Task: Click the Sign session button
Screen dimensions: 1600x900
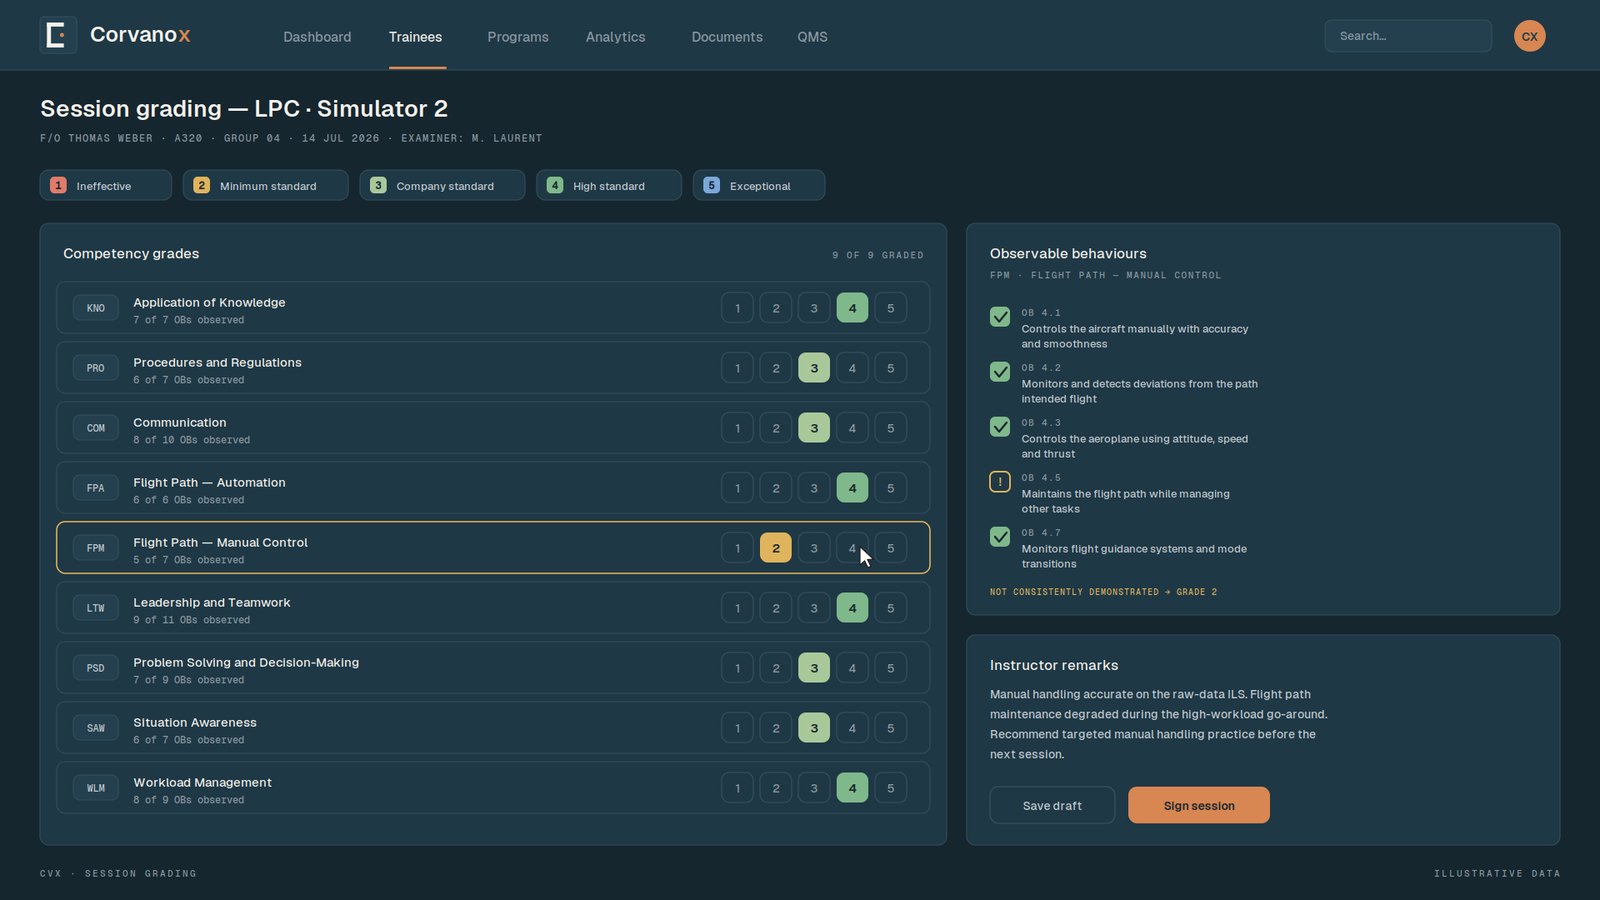Action: point(1199,805)
